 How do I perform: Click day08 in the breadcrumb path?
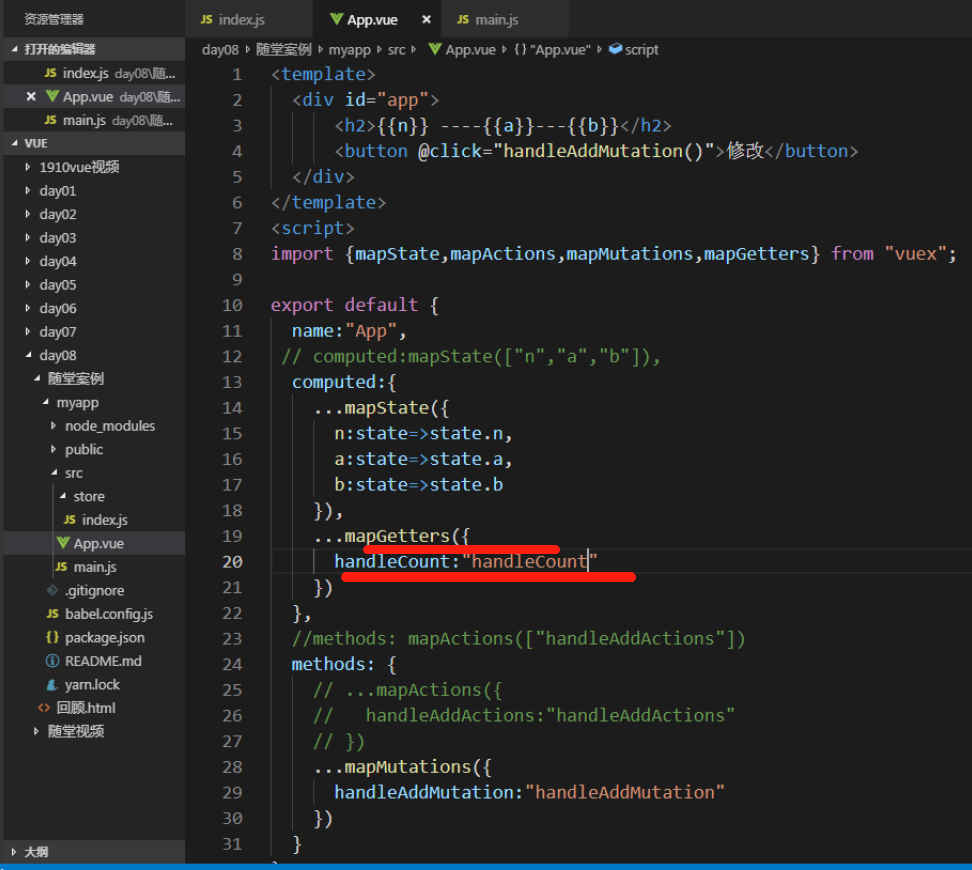(x=220, y=50)
